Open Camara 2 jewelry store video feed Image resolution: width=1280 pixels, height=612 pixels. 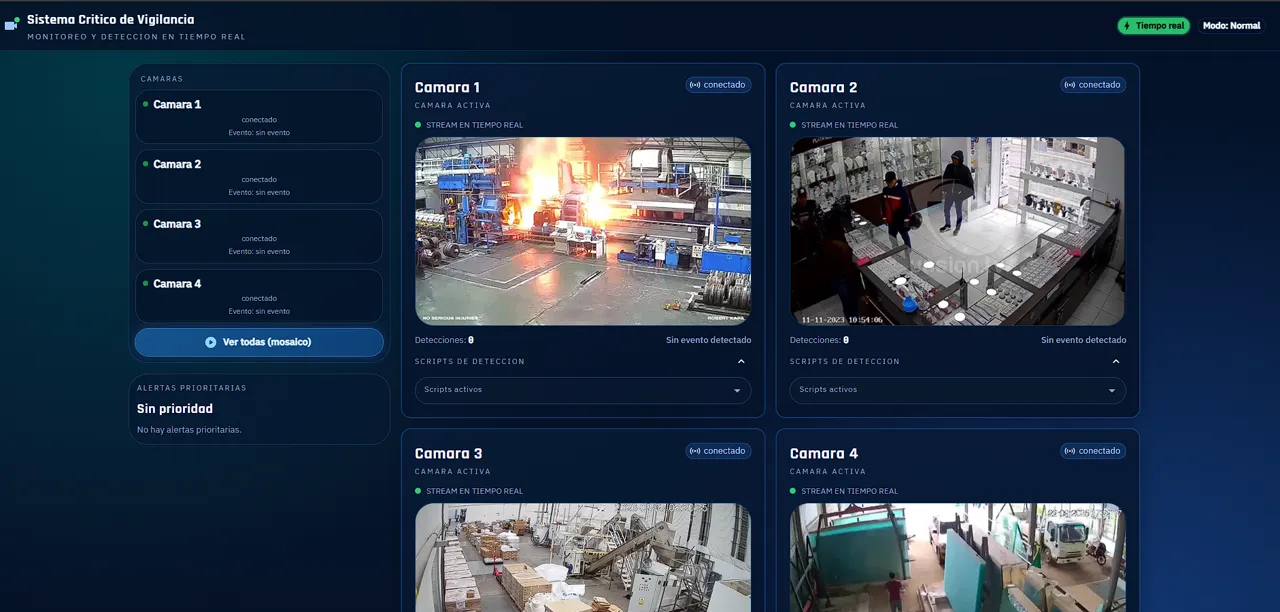[x=958, y=231]
